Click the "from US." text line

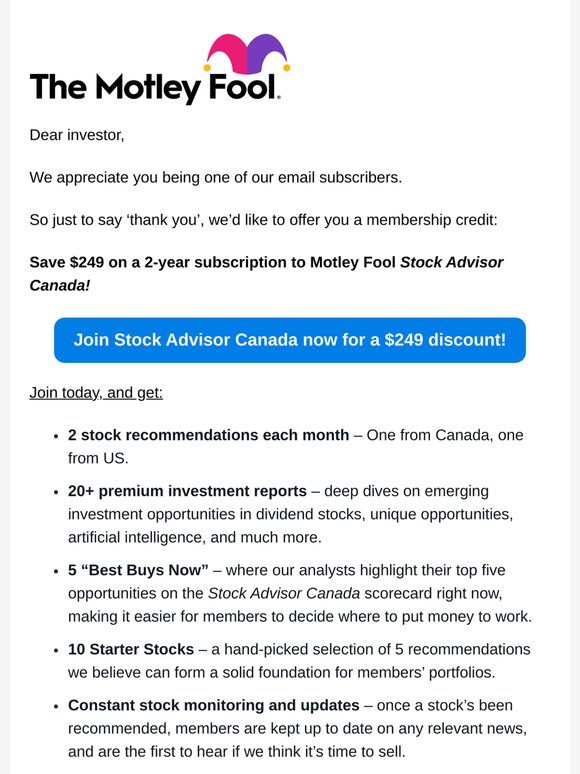click(98, 458)
